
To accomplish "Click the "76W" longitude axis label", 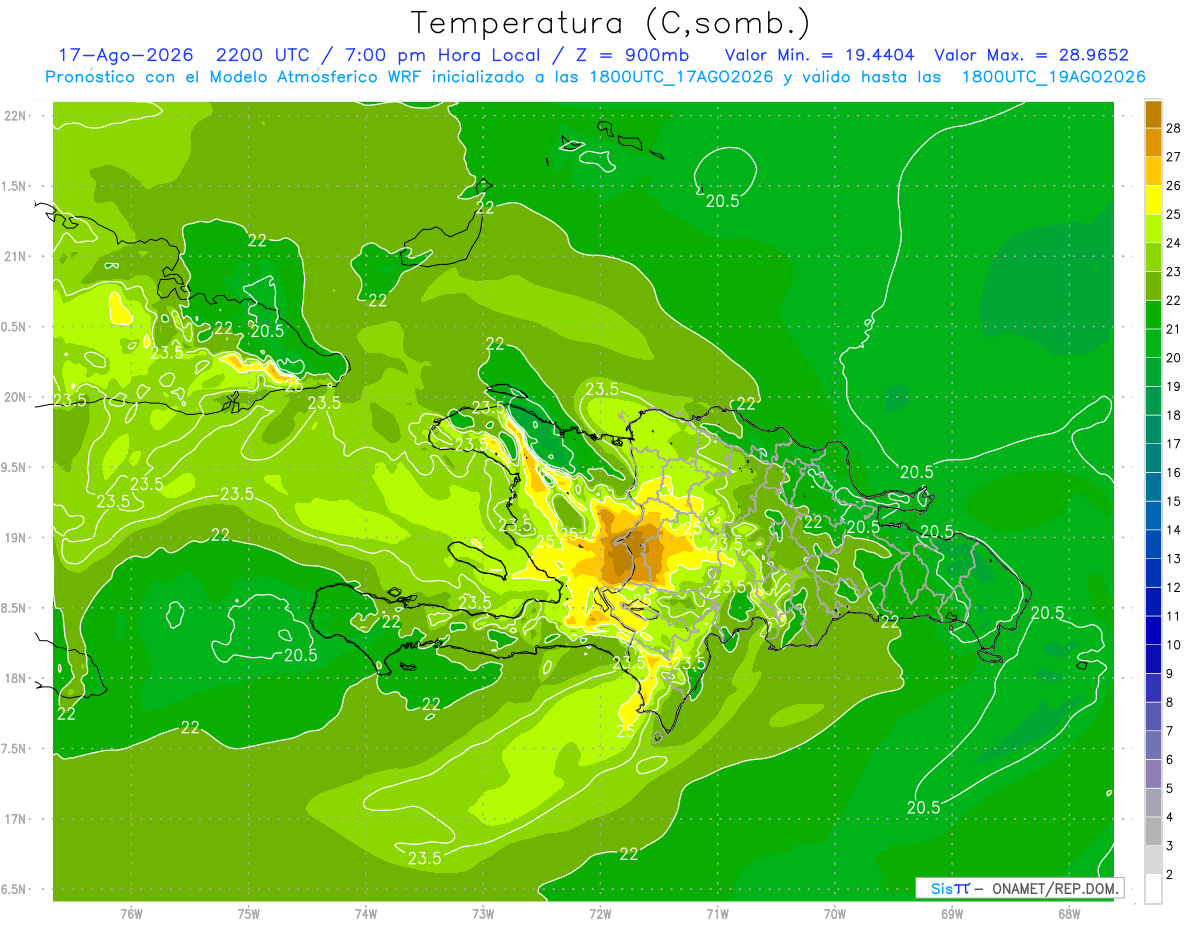I will point(131,914).
